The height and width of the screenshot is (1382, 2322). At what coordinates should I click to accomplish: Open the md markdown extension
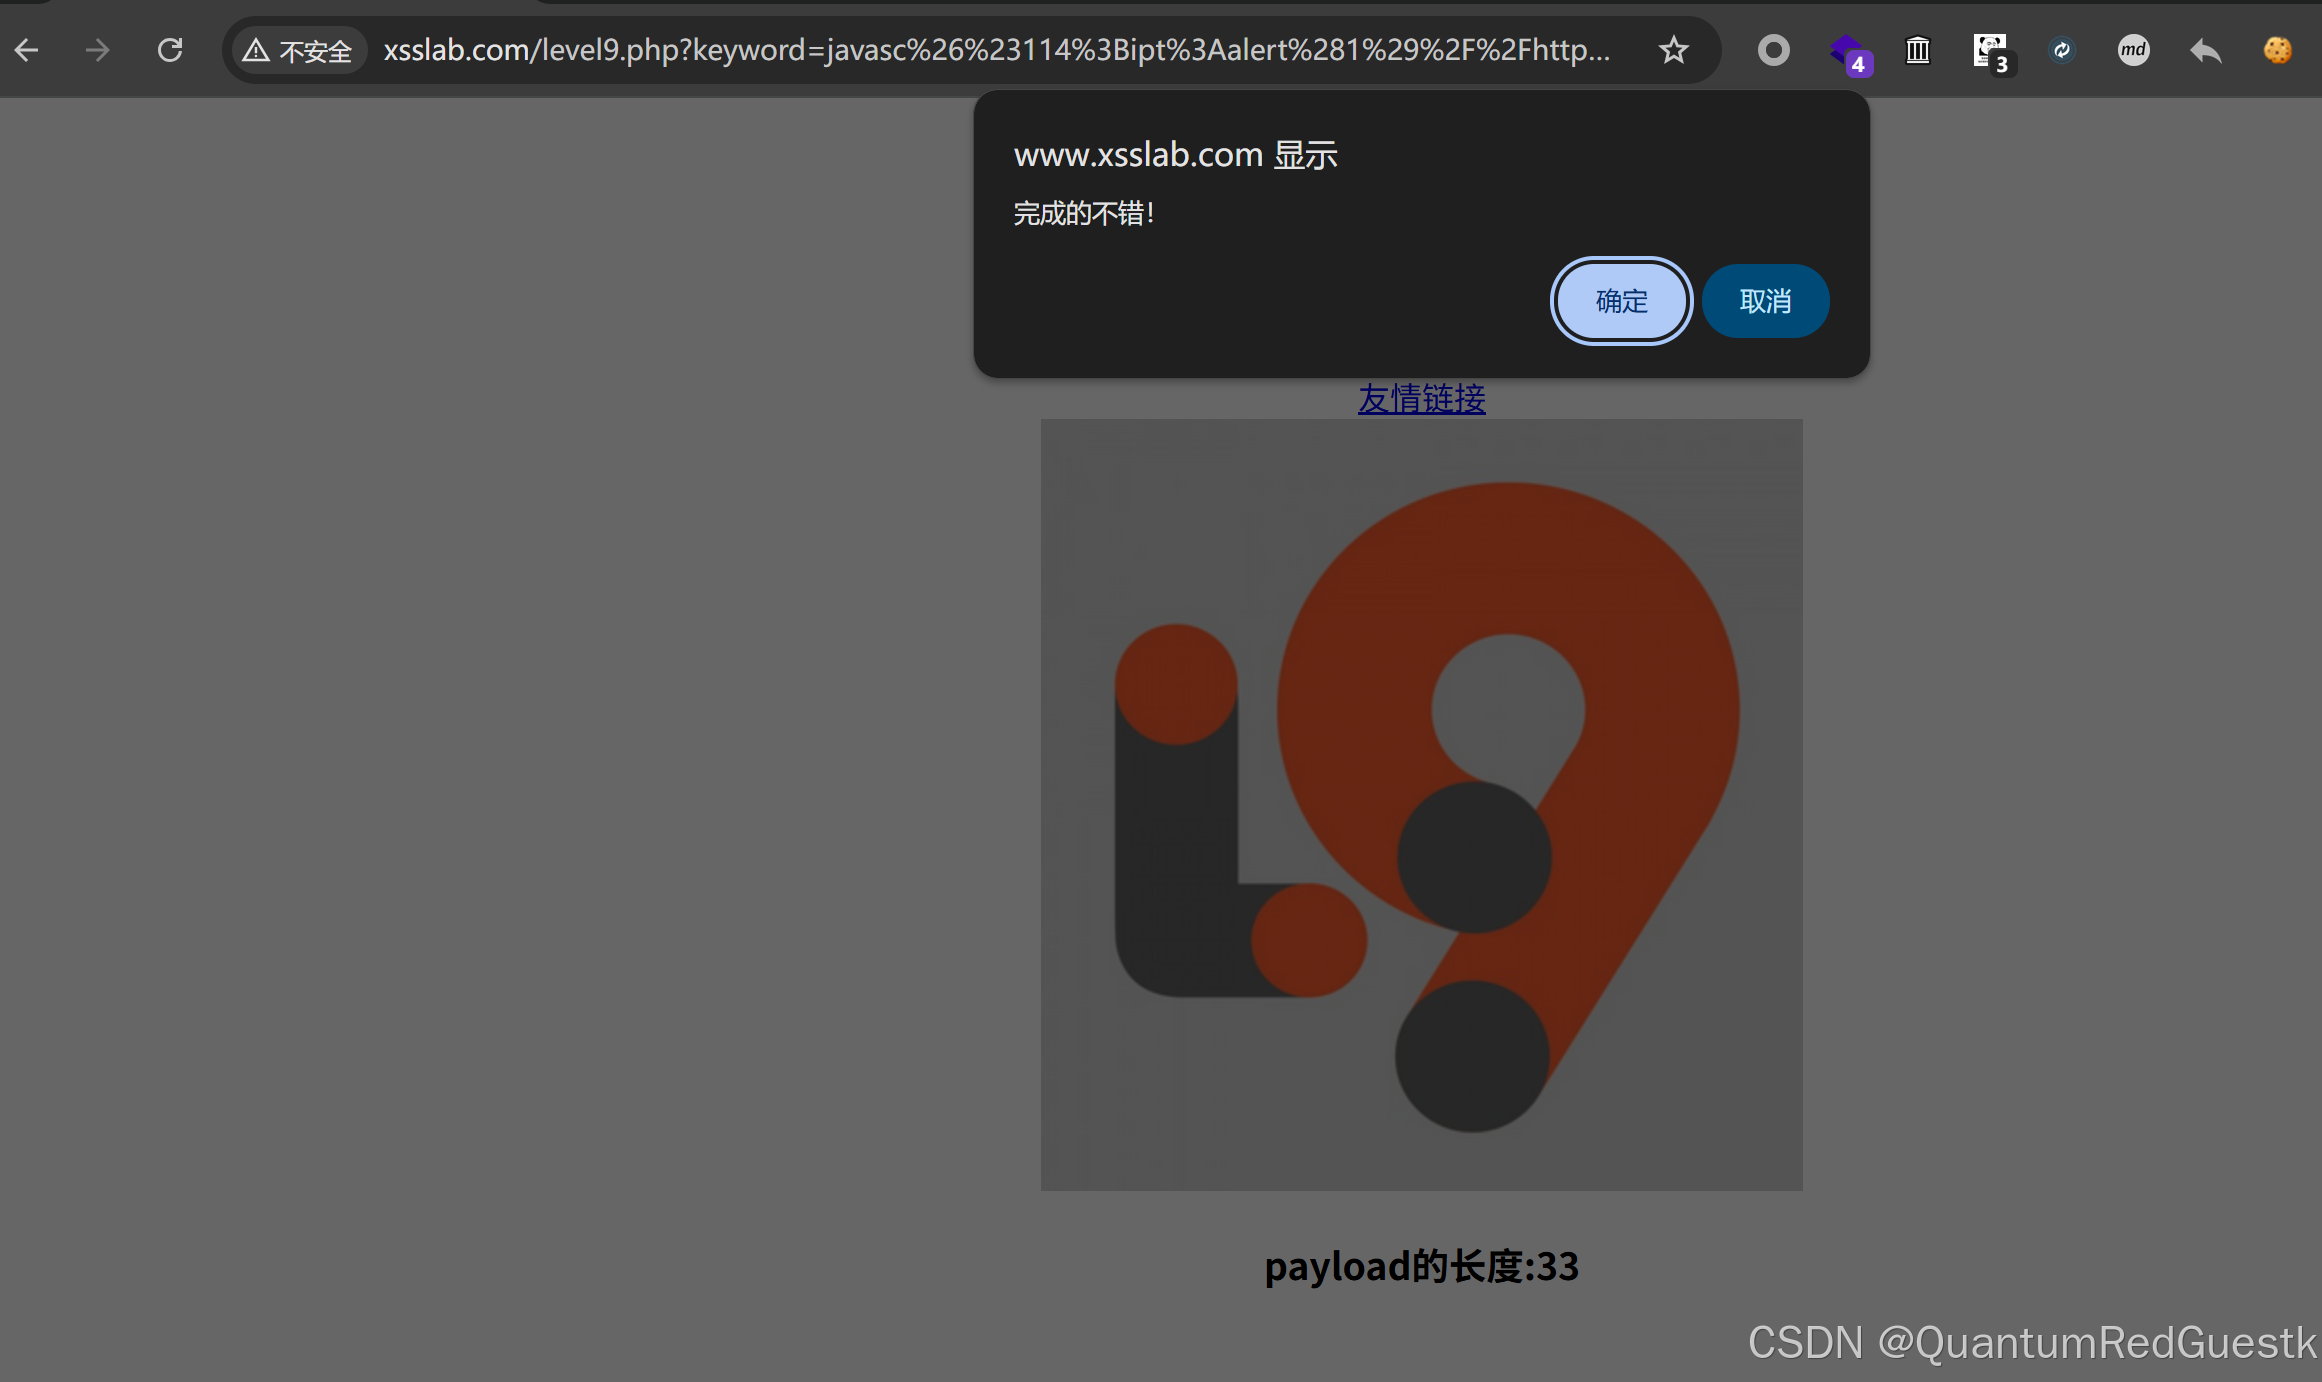tap(2133, 50)
